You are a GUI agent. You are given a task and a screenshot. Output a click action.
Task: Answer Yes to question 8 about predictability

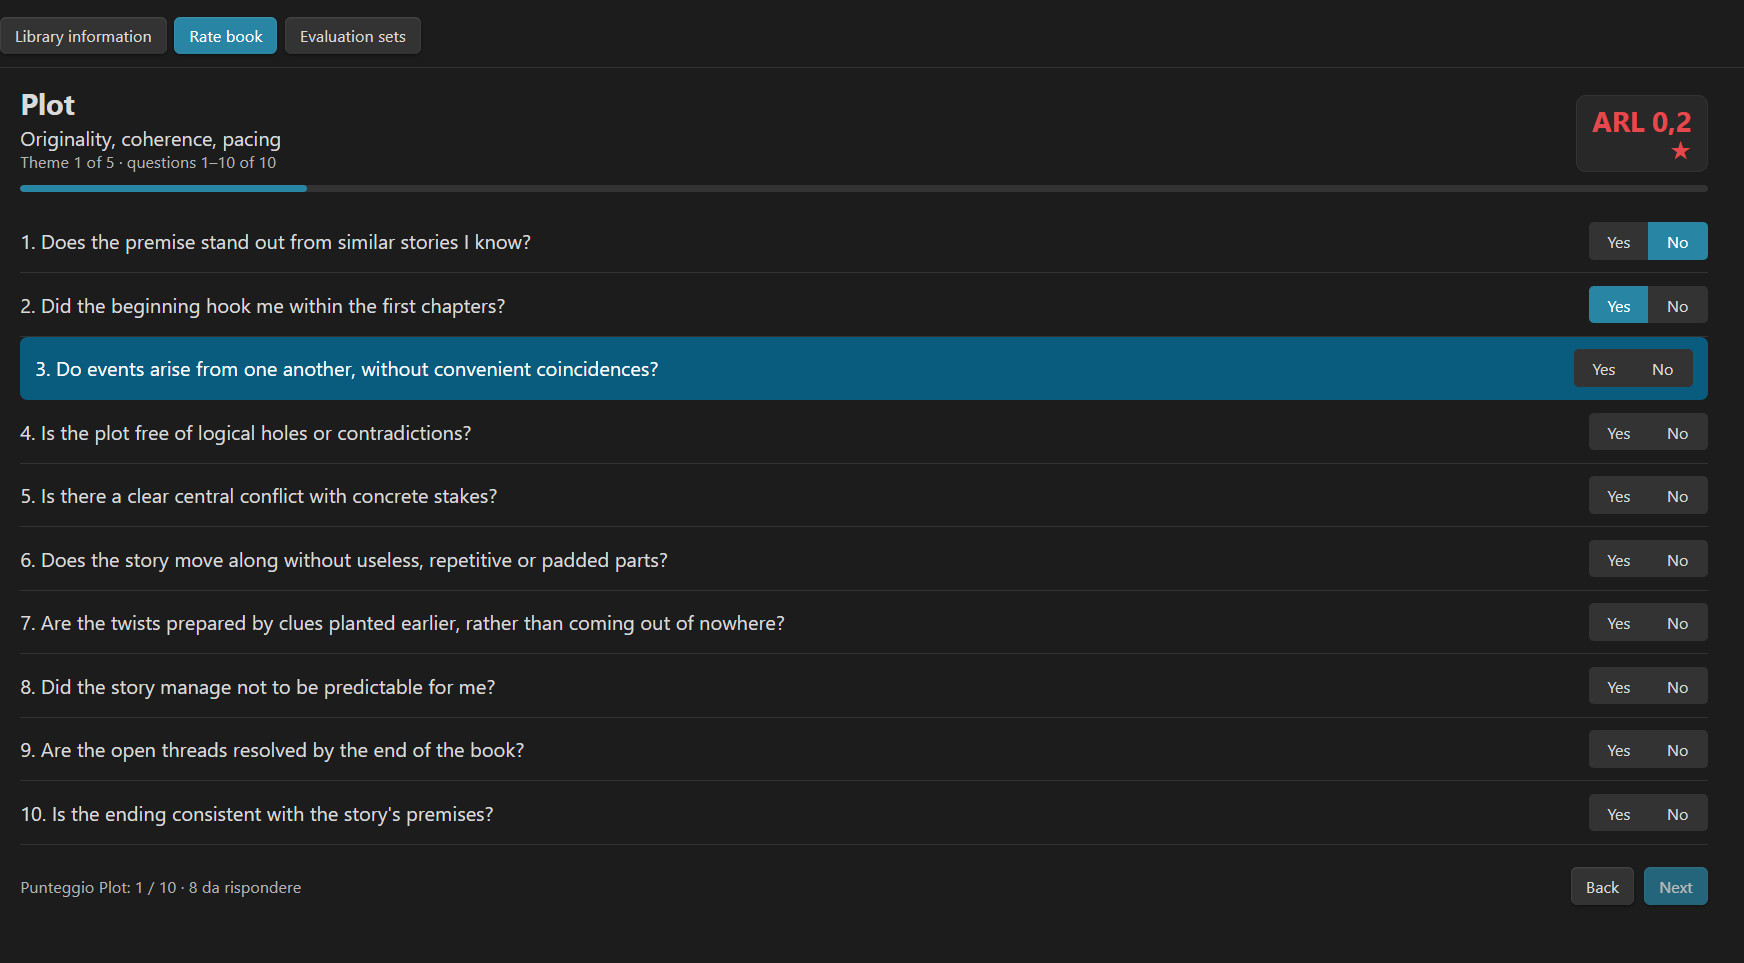point(1618,687)
